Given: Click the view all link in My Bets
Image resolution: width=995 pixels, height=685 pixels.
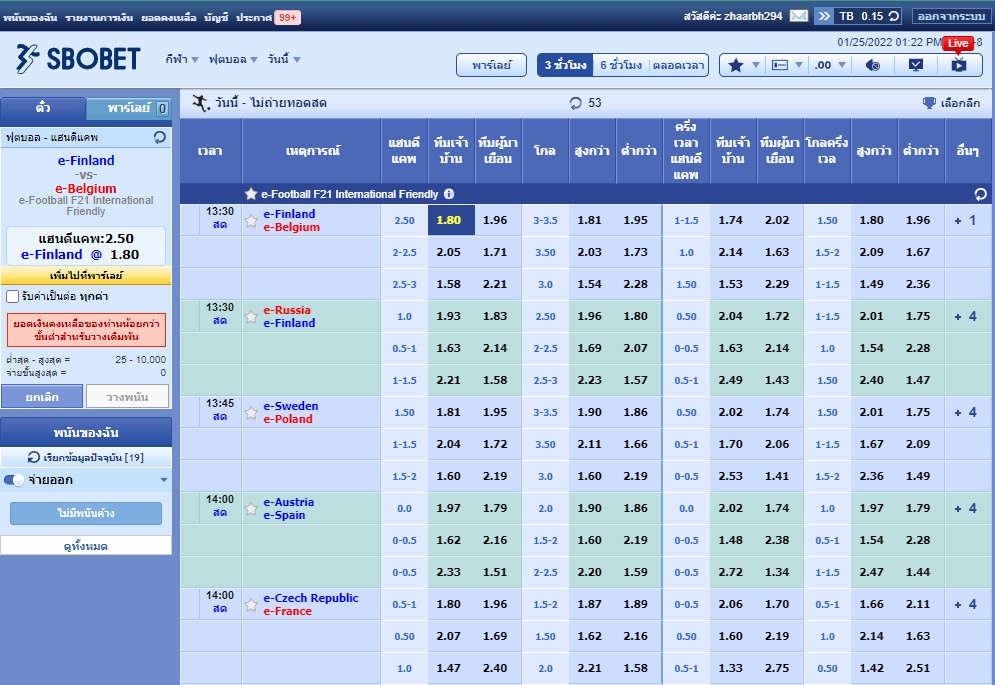Looking at the screenshot, I should [x=86, y=545].
